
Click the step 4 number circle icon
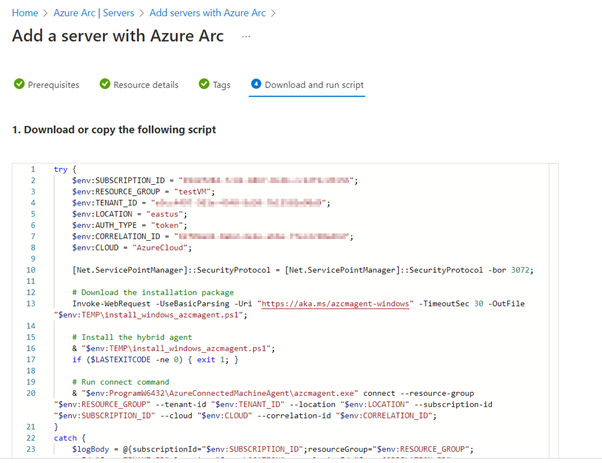(x=256, y=85)
